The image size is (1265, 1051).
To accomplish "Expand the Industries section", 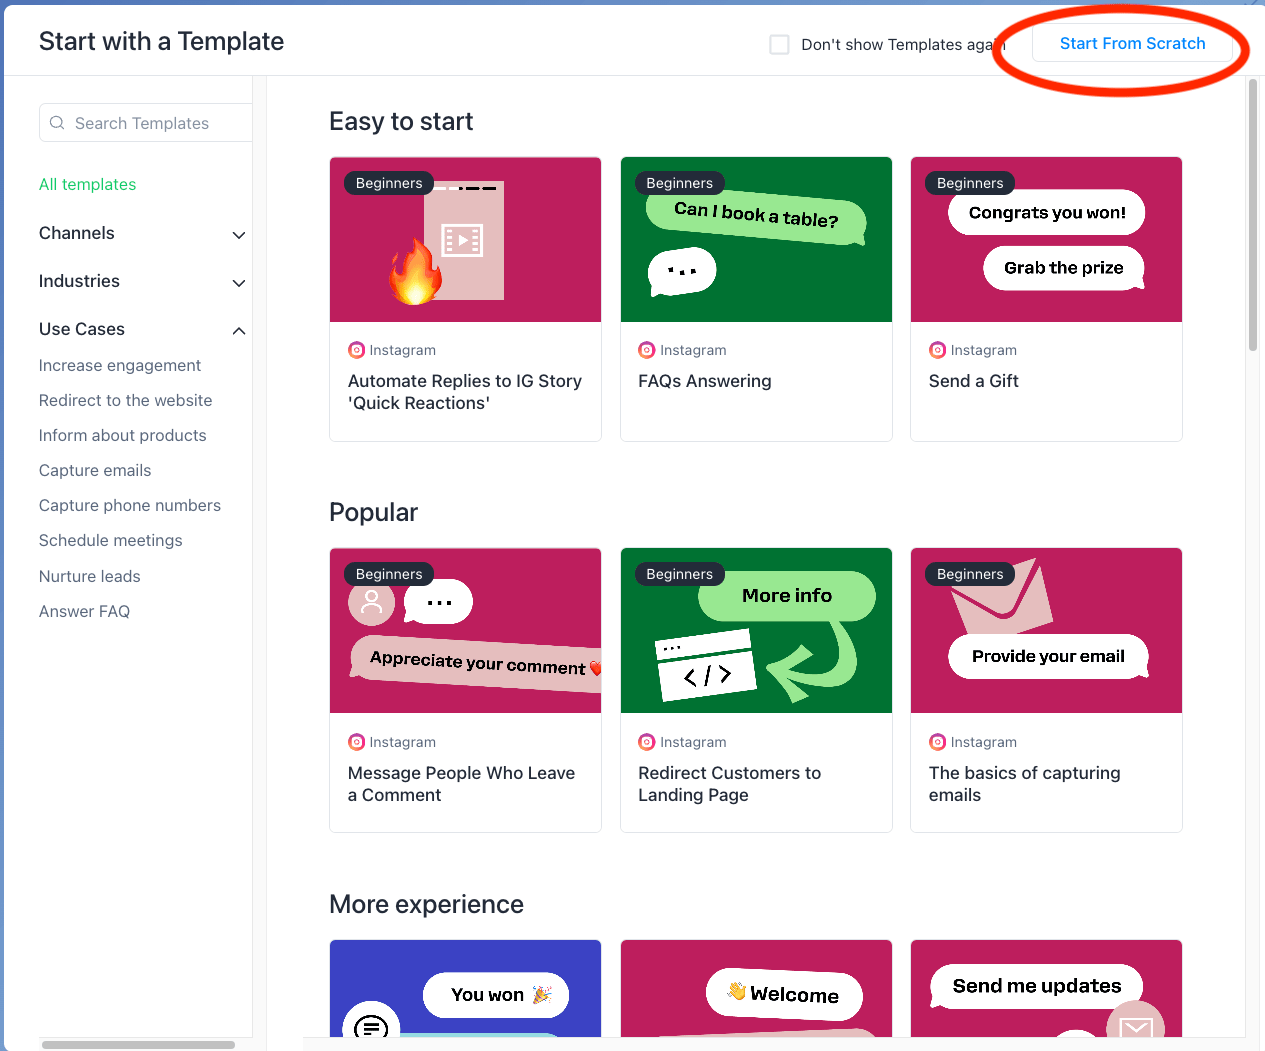I will click(142, 281).
